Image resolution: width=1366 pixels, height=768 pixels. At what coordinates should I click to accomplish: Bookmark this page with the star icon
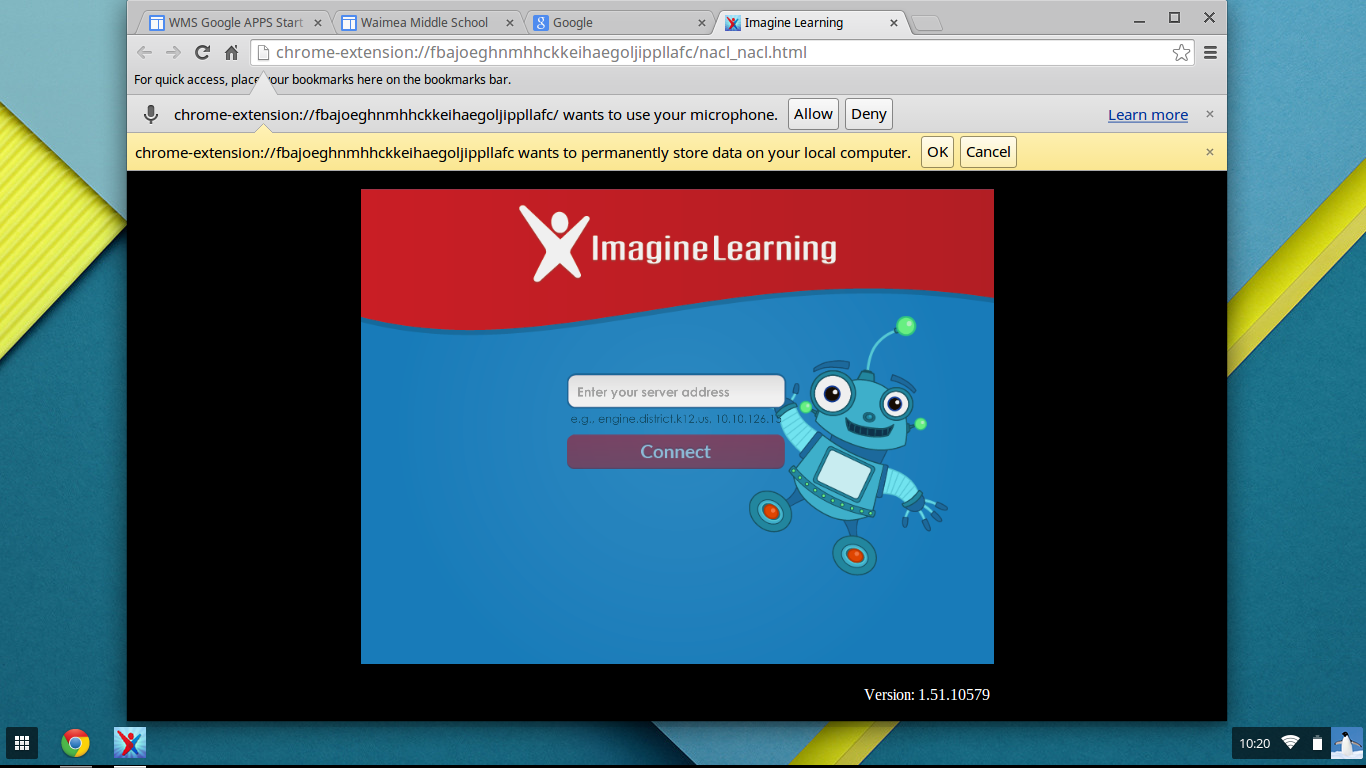click(x=1181, y=53)
